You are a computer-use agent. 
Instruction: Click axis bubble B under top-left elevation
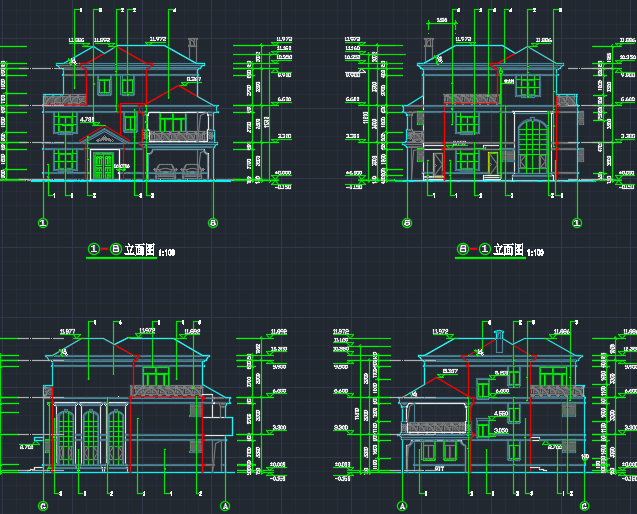pos(212,222)
